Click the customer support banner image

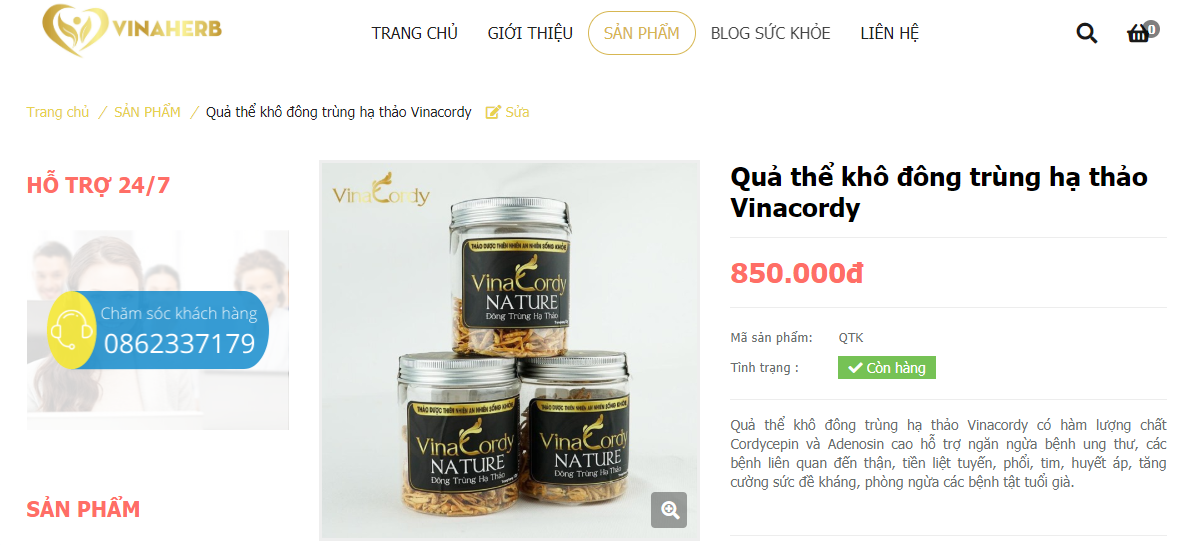158,329
